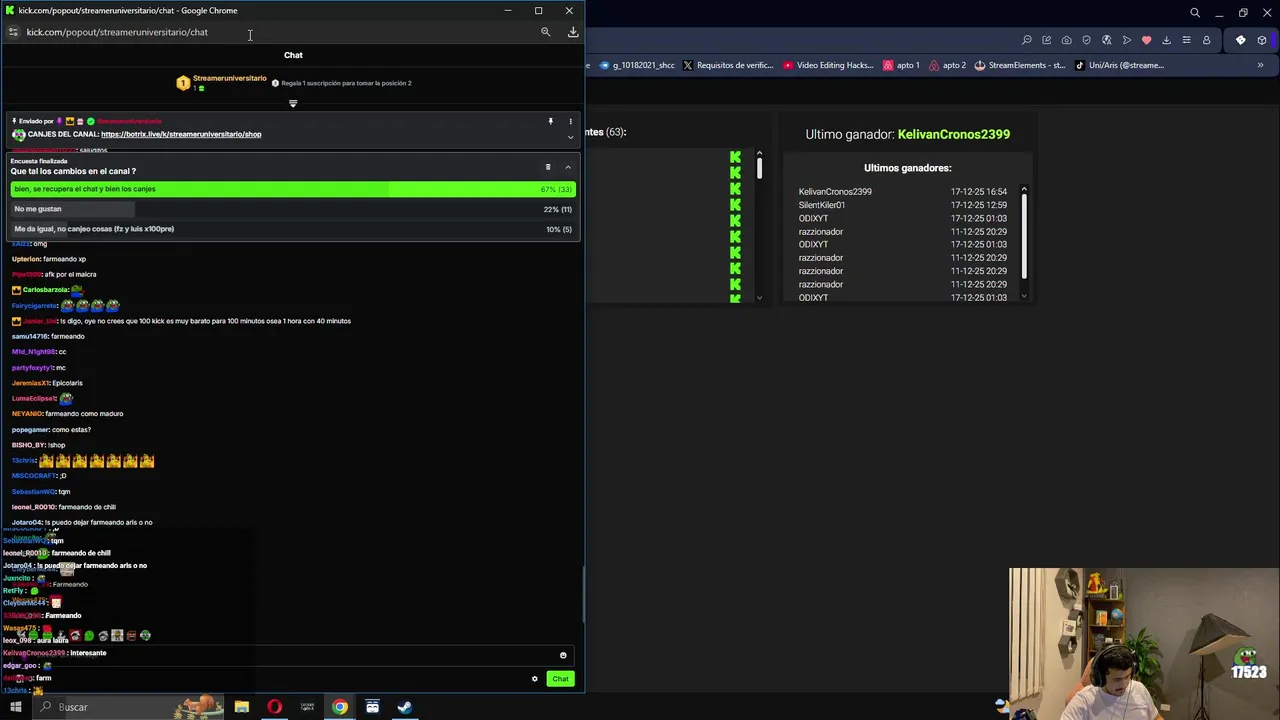Click the webcam overlay thumbnail

tap(1144, 644)
